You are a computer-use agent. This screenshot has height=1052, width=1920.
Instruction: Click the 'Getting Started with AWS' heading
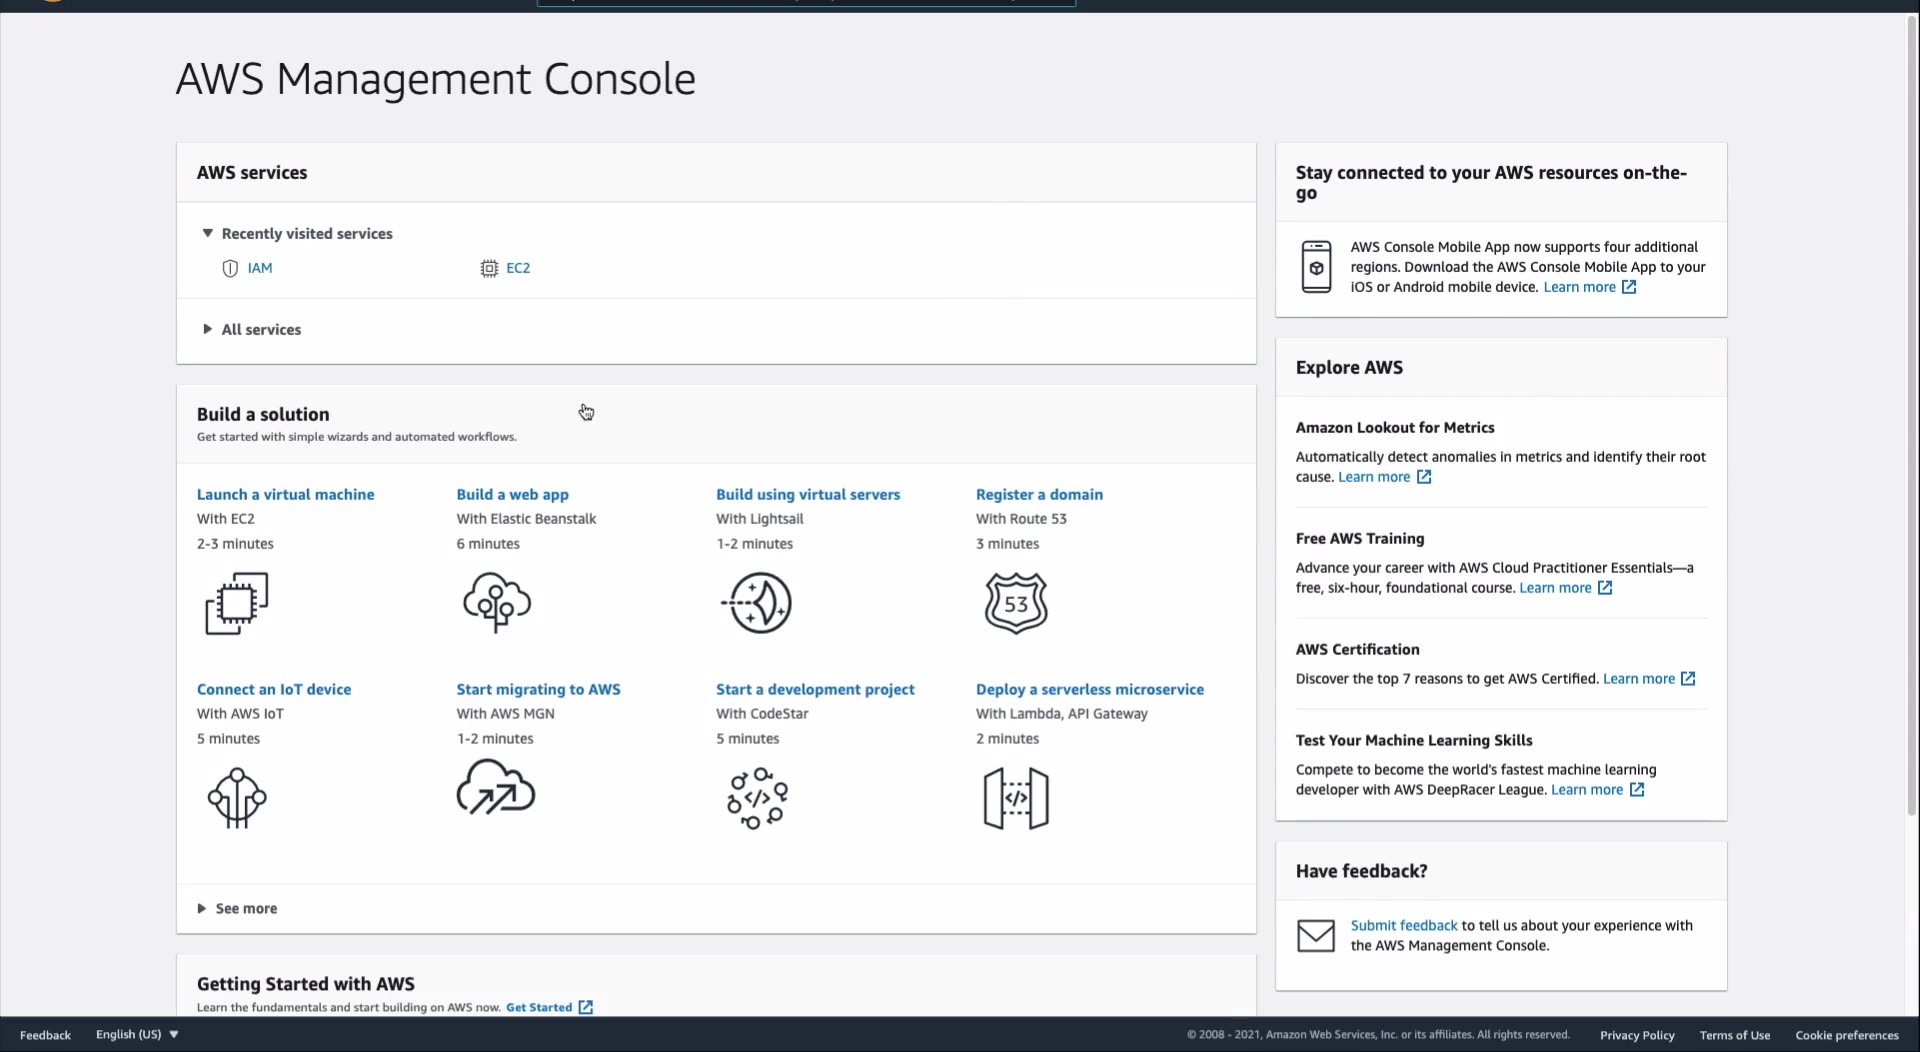(x=306, y=984)
